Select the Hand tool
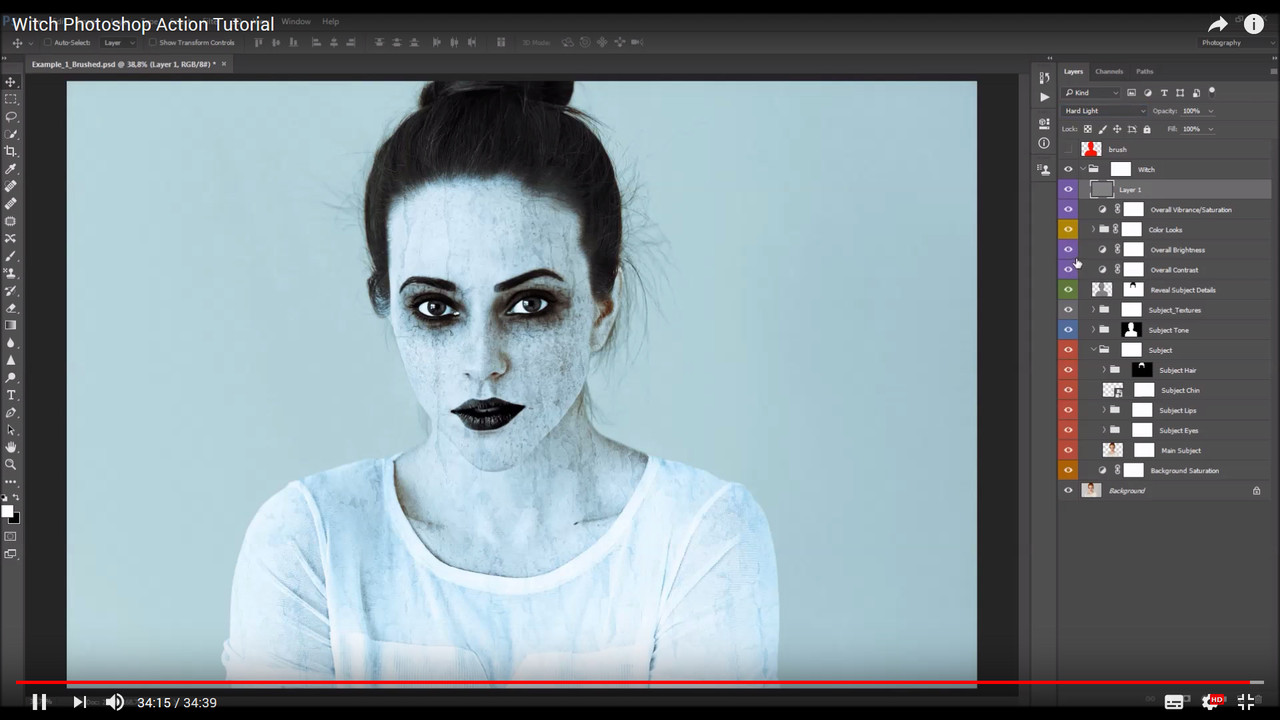 pos(11,447)
